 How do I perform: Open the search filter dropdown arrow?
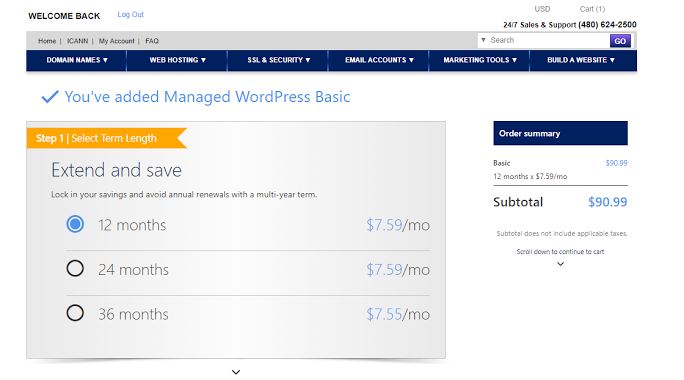pyautogui.click(x=483, y=40)
